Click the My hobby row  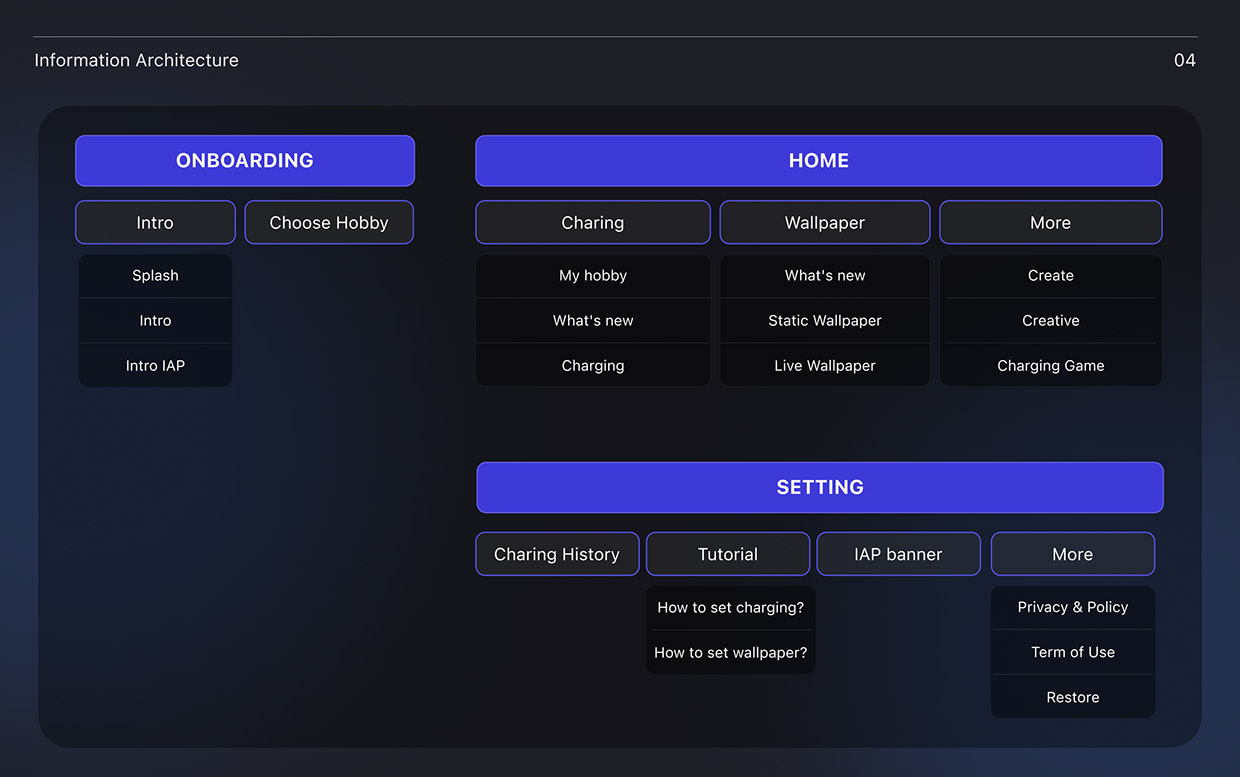click(x=593, y=276)
